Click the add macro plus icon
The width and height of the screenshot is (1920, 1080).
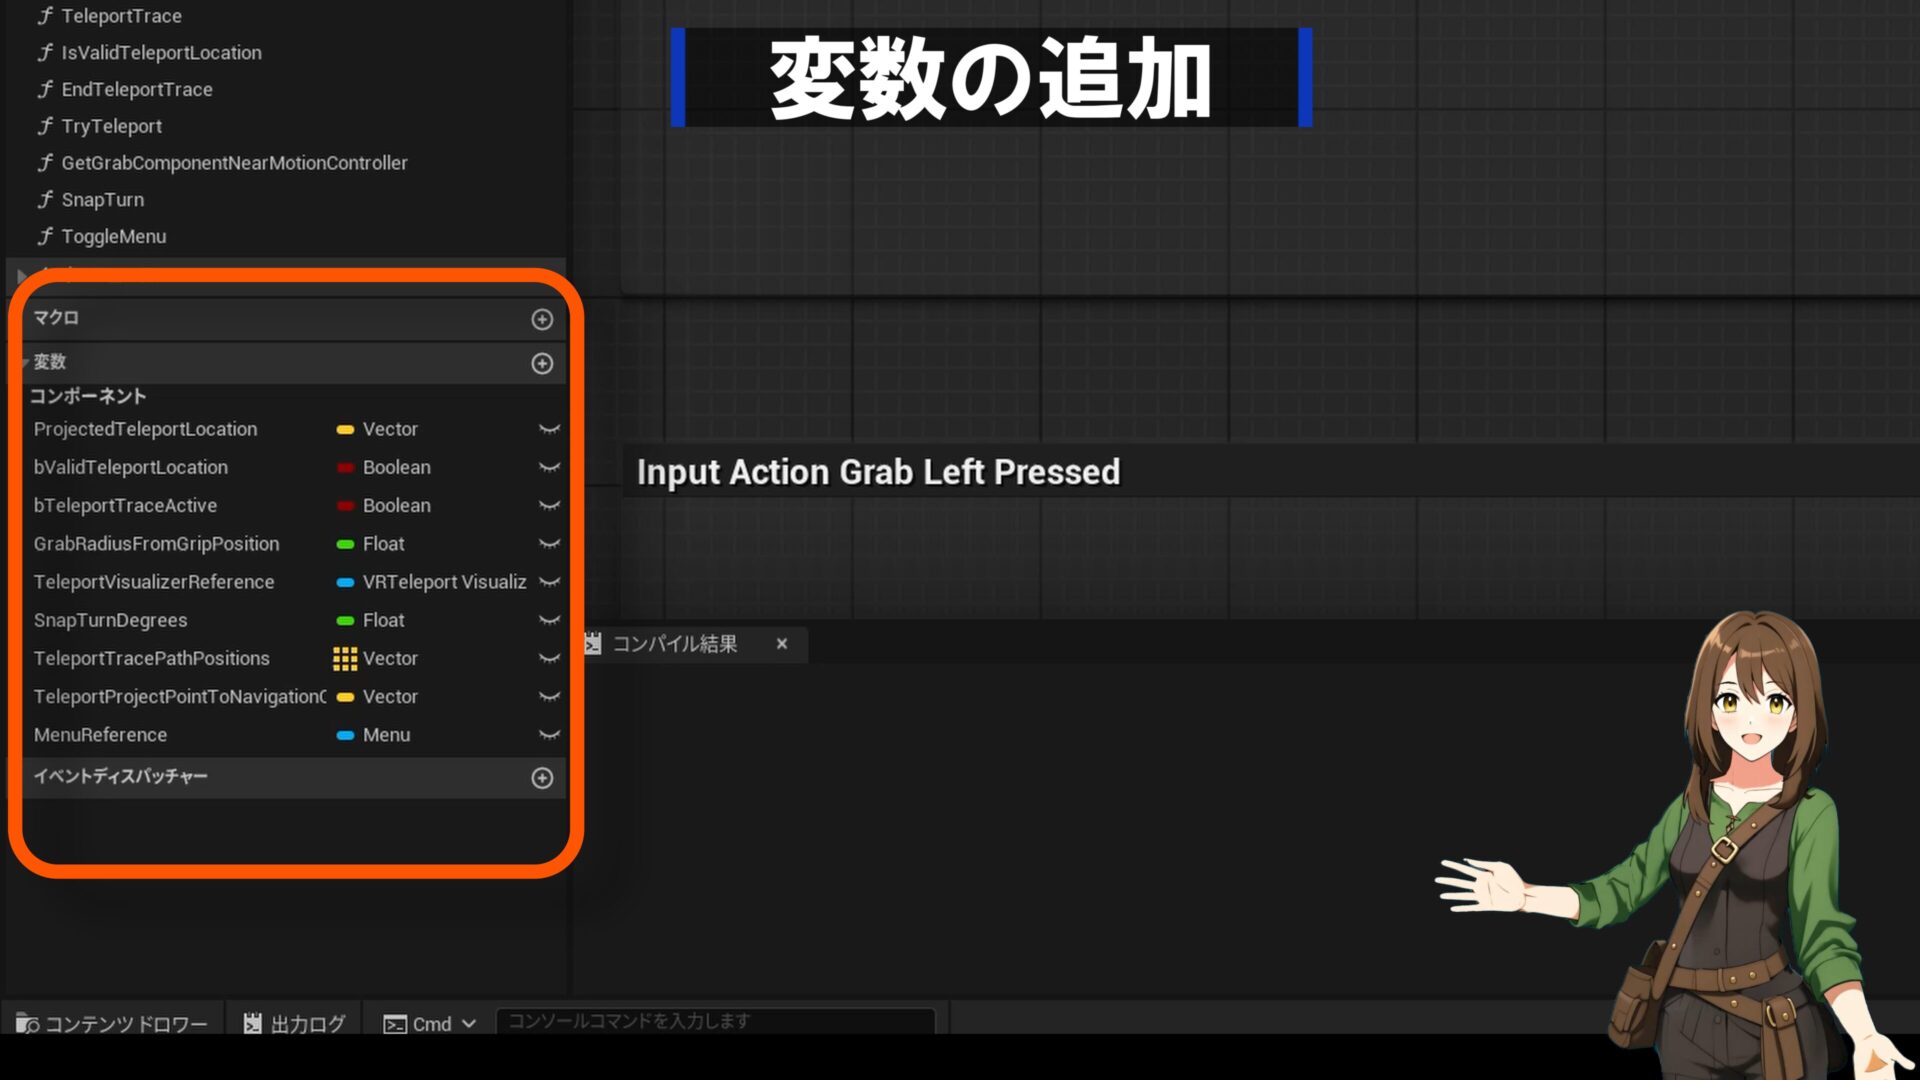(x=542, y=319)
